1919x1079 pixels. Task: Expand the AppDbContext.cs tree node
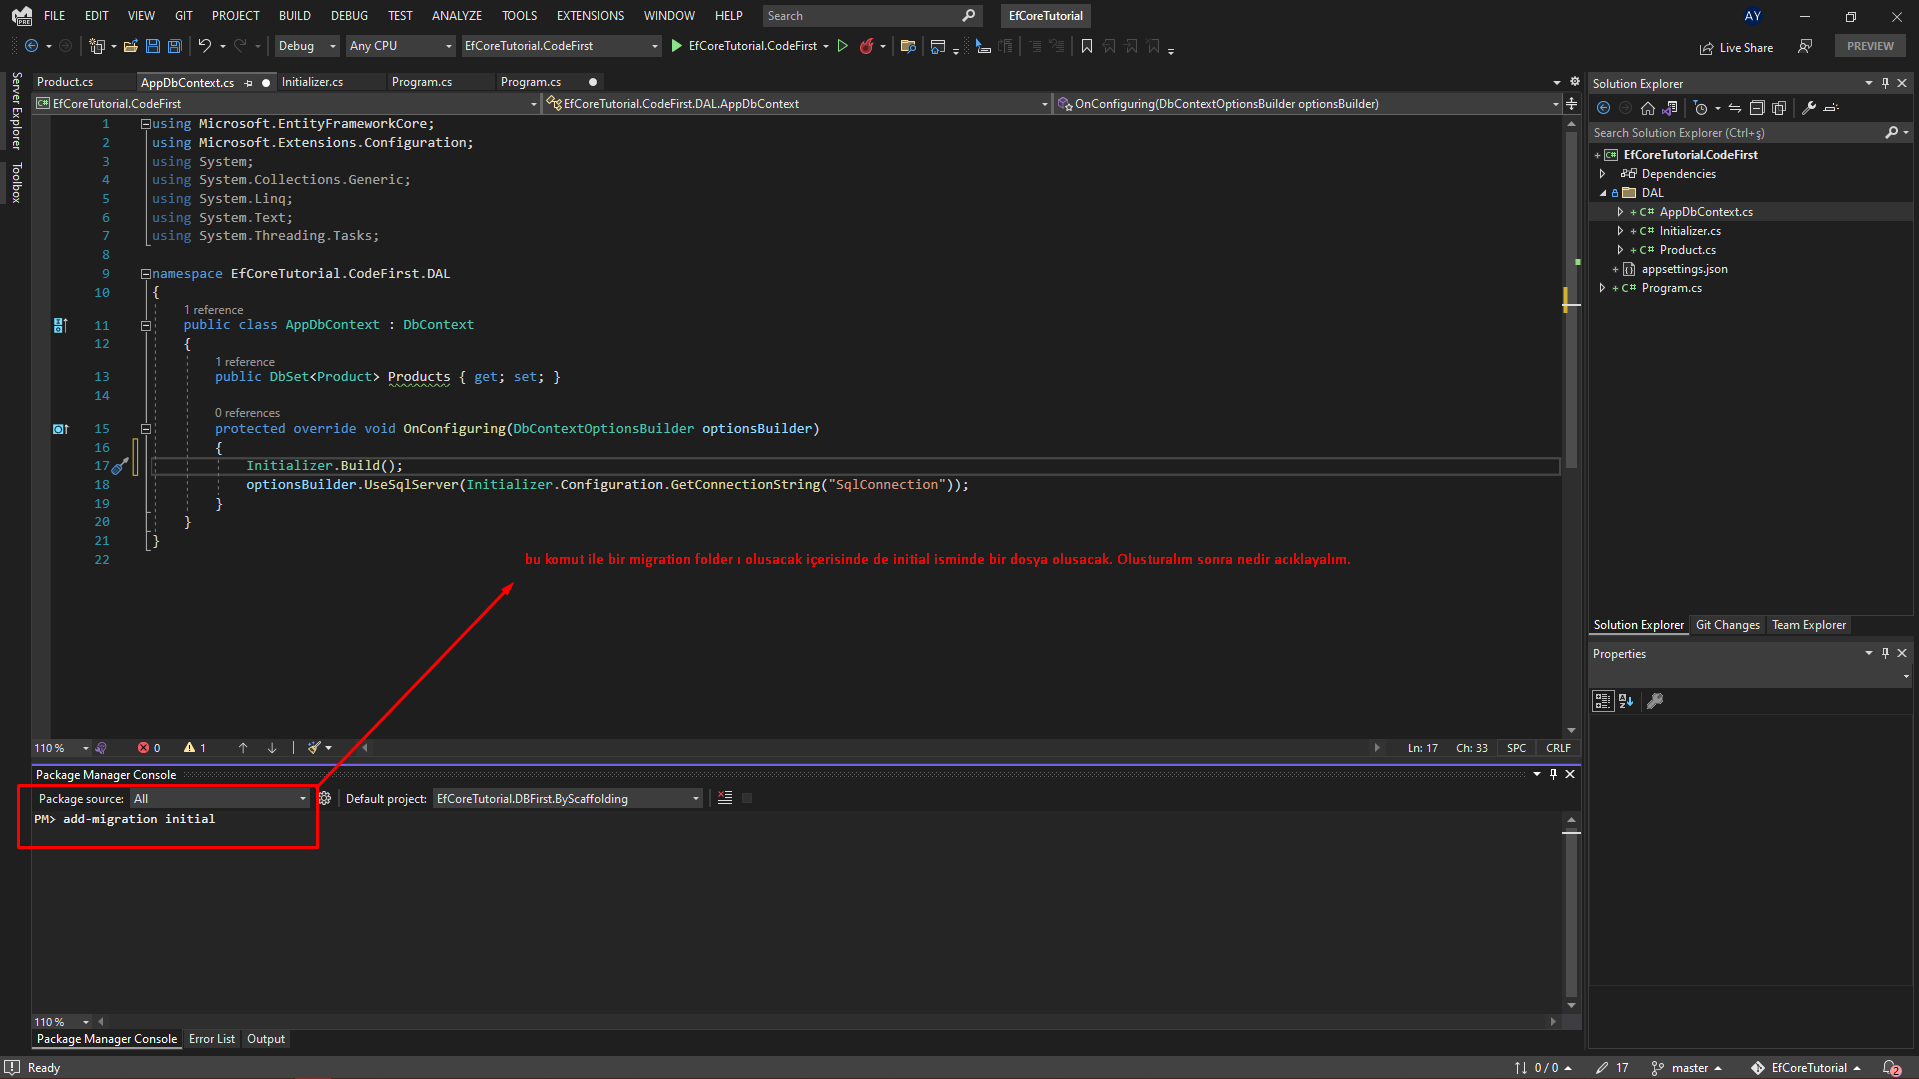[1620, 211]
